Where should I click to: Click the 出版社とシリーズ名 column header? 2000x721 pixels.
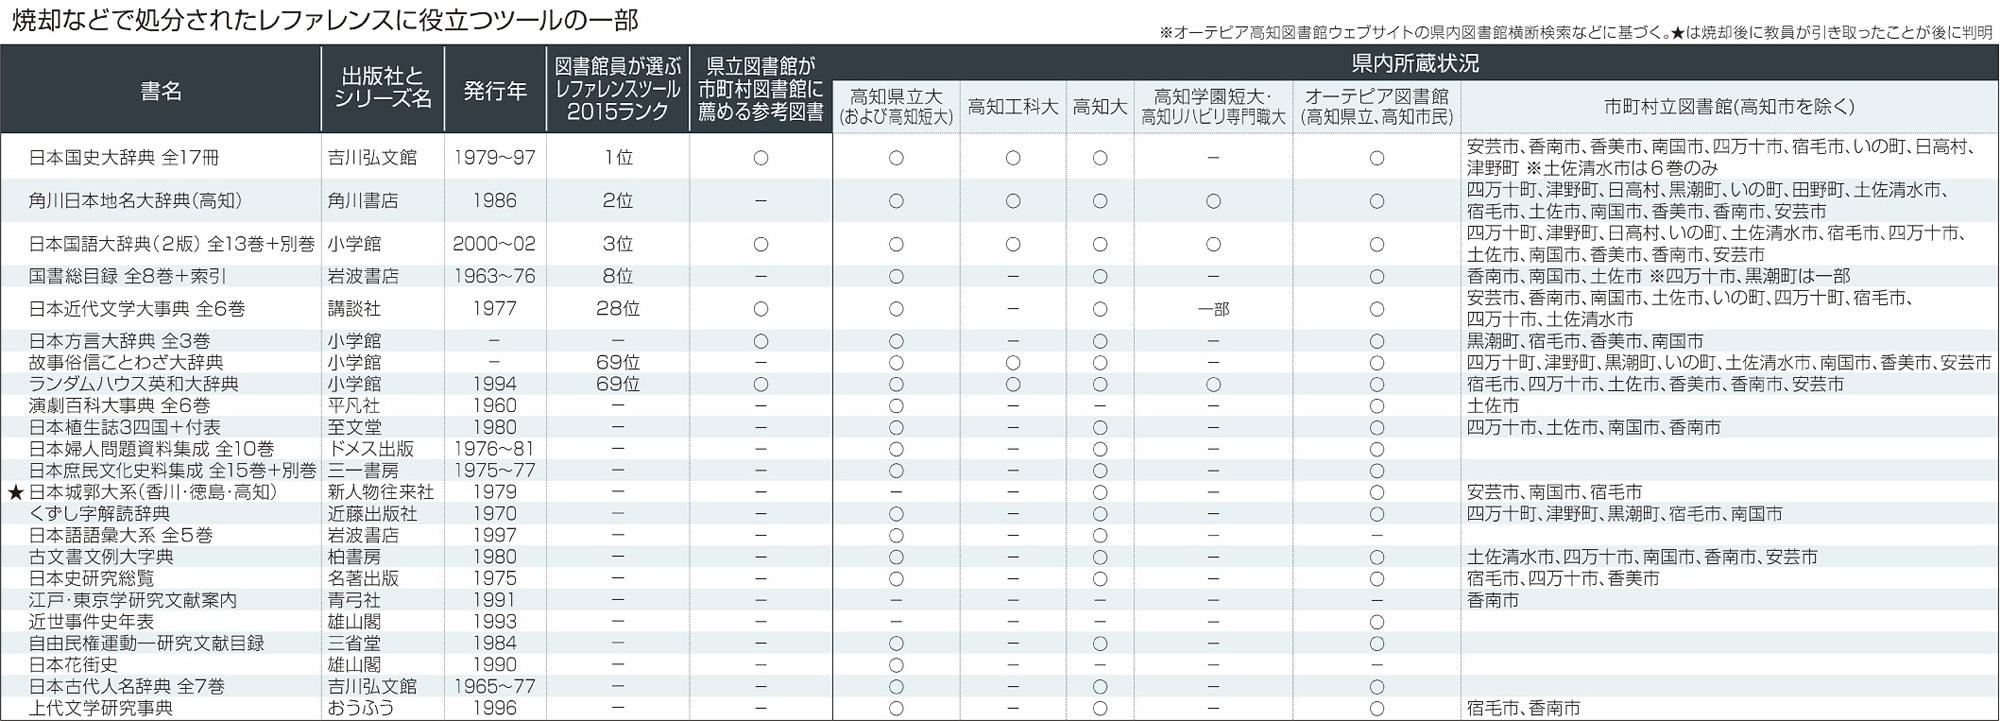pyautogui.click(x=382, y=88)
